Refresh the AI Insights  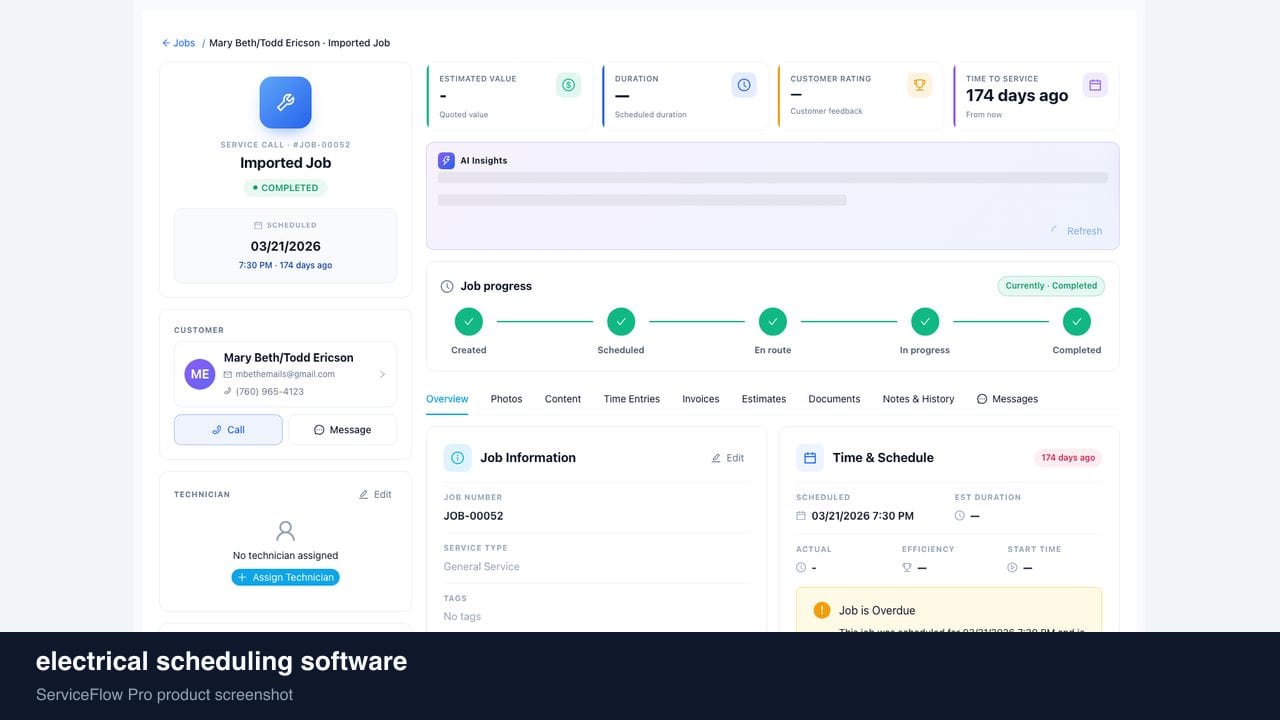click(x=1076, y=231)
